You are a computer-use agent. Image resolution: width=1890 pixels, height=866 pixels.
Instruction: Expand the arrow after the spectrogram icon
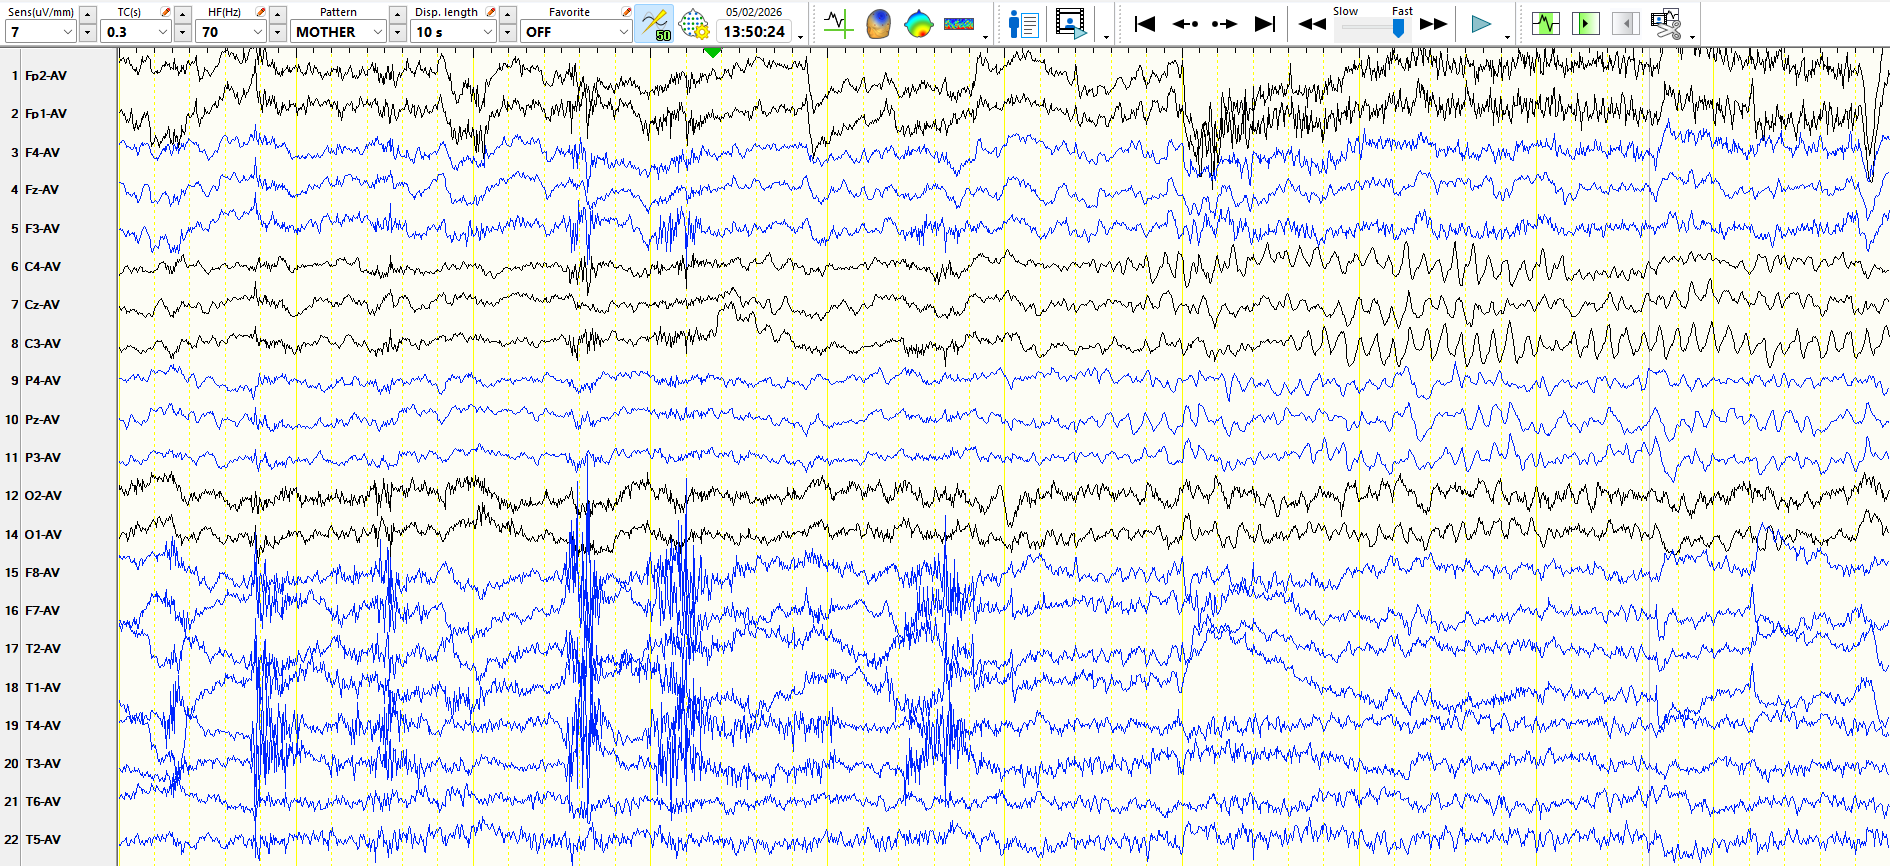coord(985,37)
